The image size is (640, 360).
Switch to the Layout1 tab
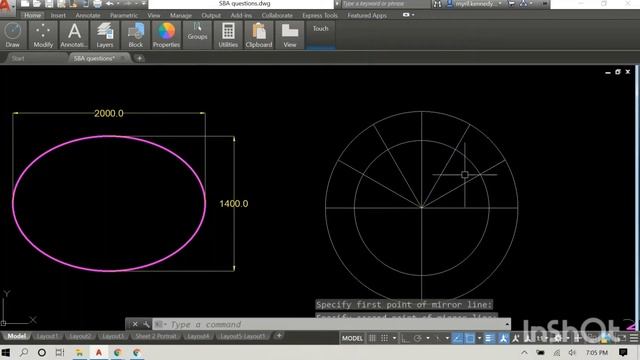[47, 336]
